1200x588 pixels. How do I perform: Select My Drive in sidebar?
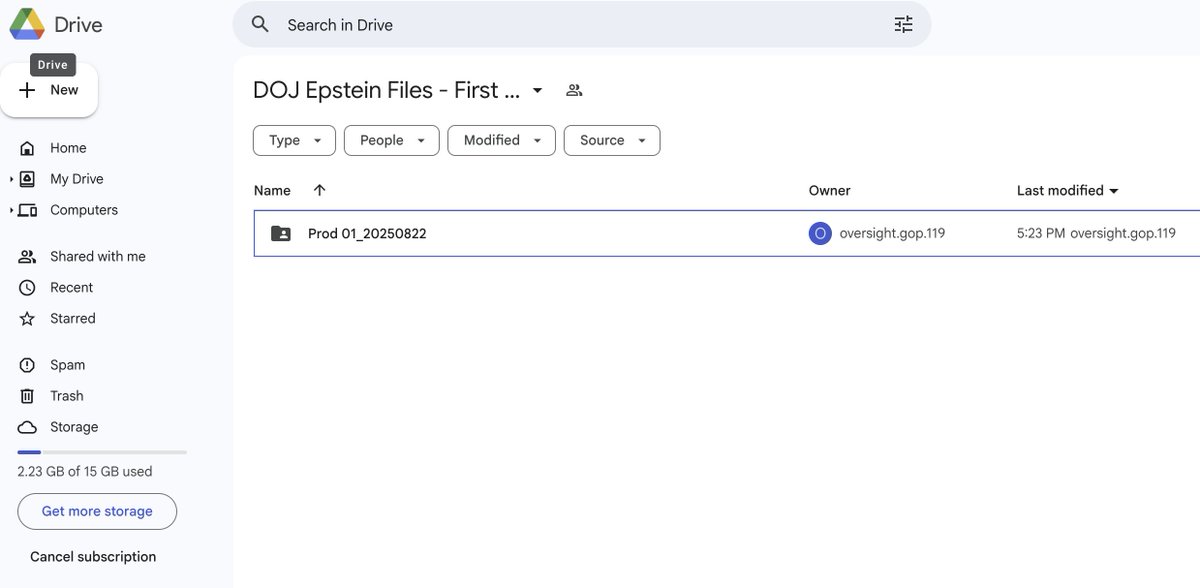pos(77,179)
